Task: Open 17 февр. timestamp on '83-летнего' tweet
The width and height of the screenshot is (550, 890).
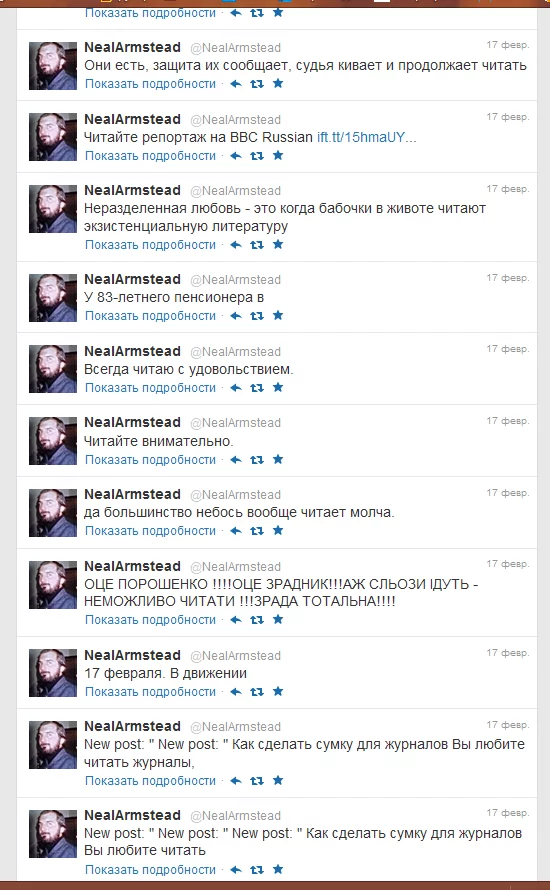Action: pos(507,278)
